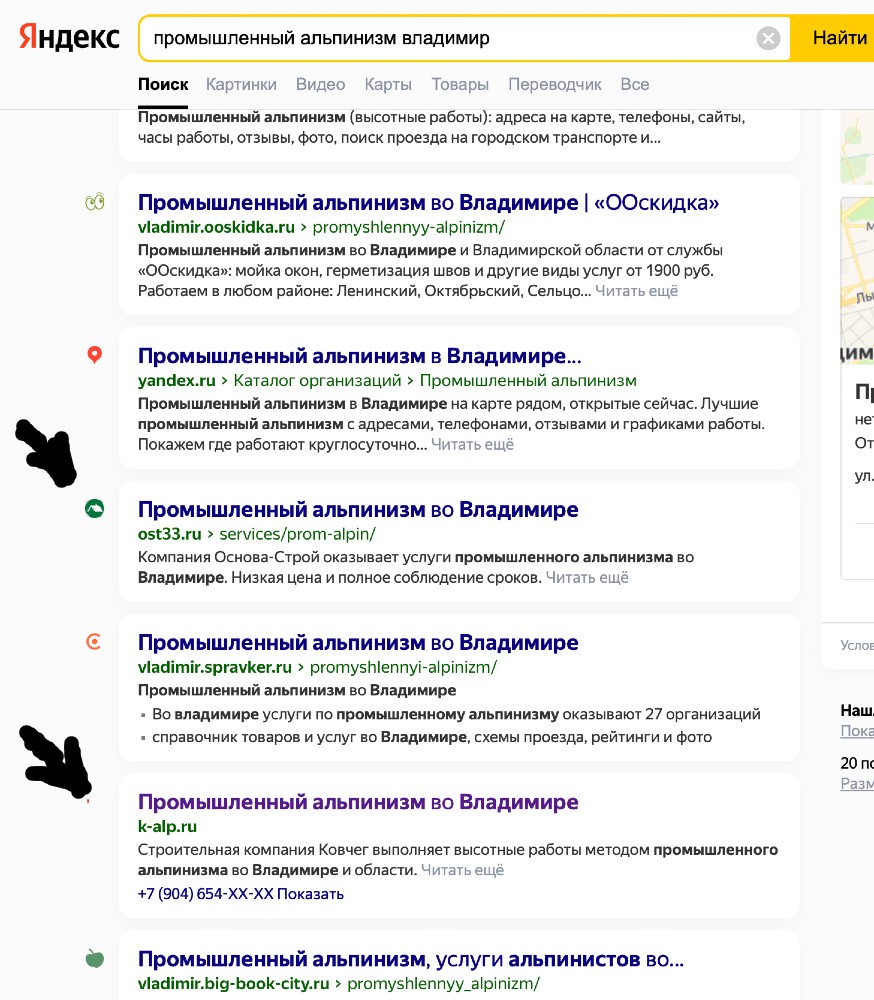Open the k-alp.ru domain link
This screenshot has height=1000, width=874.
click(167, 827)
